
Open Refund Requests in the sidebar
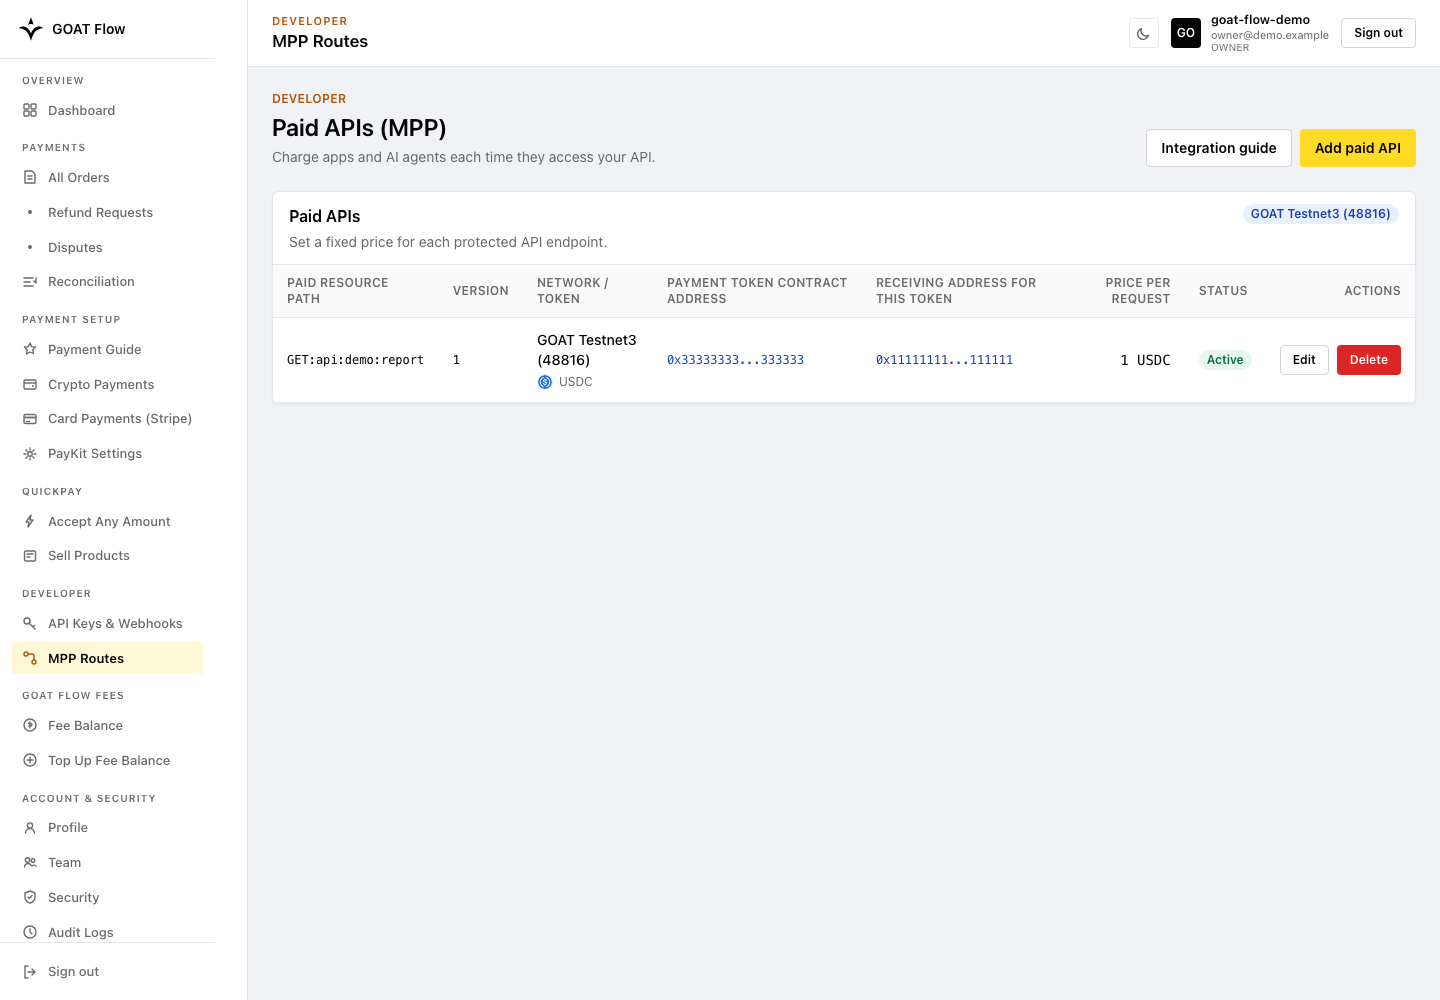pyautogui.click(x=108, y=212)
